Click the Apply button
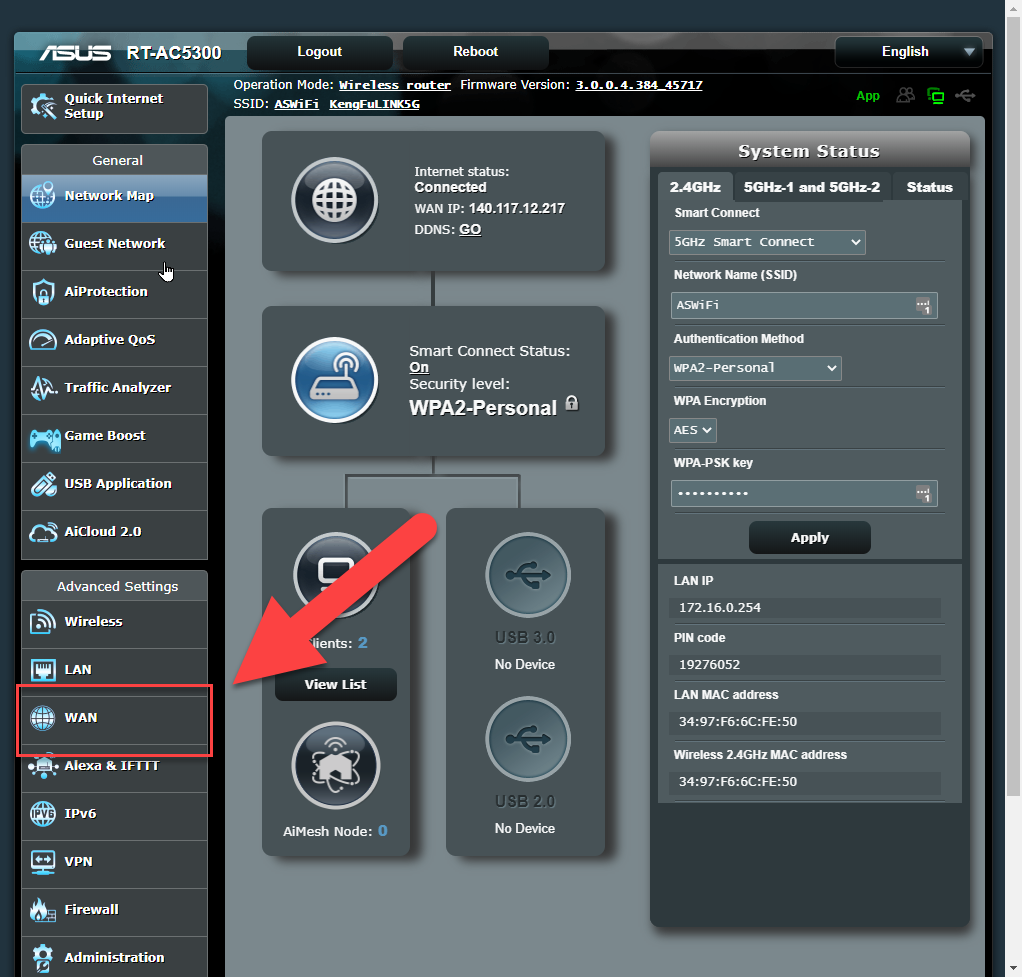This screenshot has width=1022, height=977. pos(810,538)
